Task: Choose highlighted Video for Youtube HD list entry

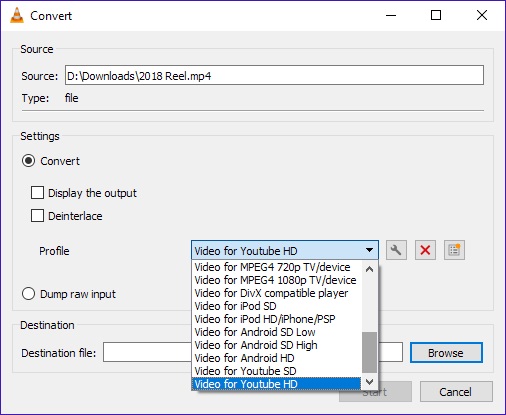Action: (x=277, y=384)
